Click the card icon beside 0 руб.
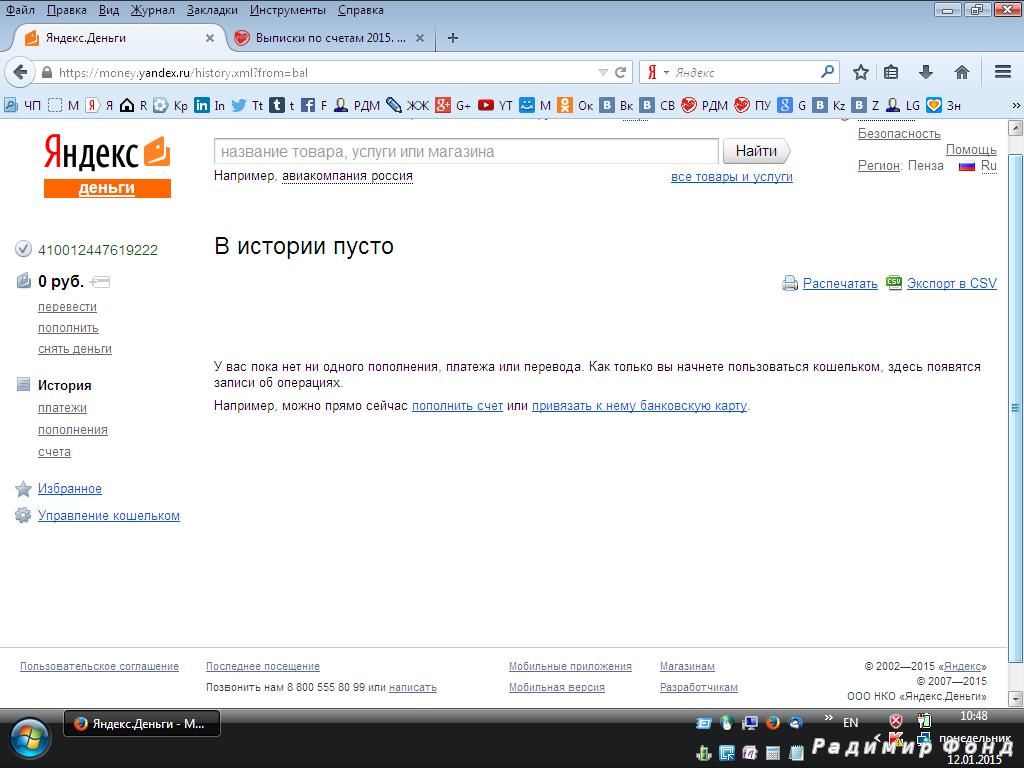The height and width of the screenshot is (768, 1024). [100, 281]
